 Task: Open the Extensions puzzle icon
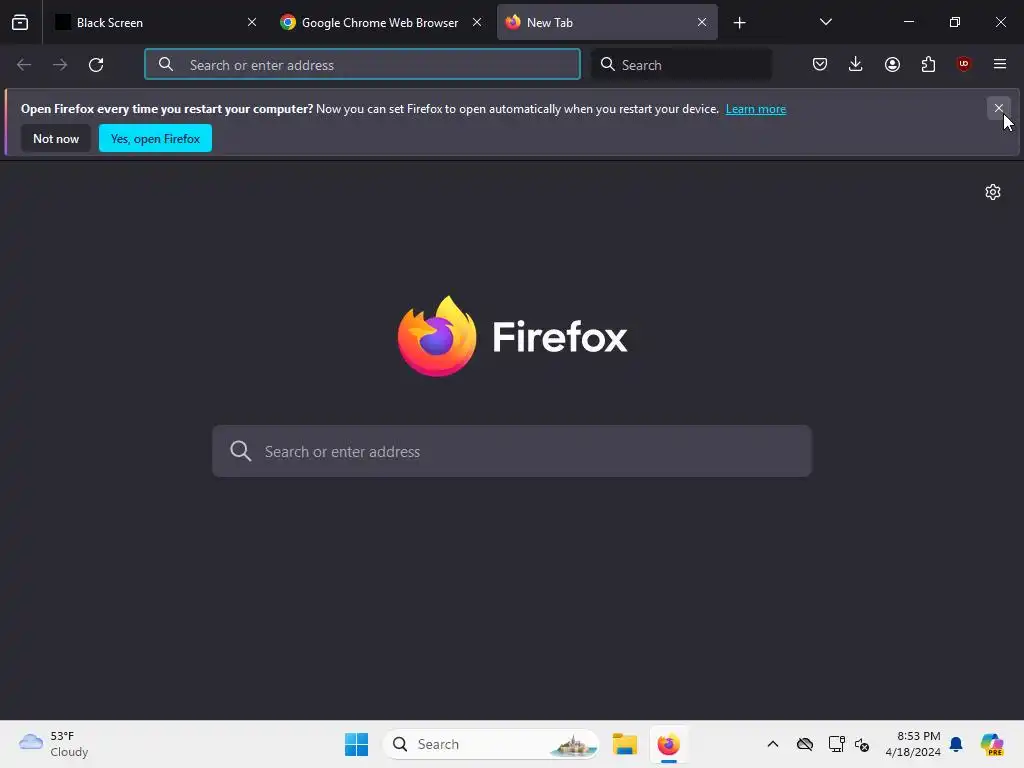click(x=928, y=64)
